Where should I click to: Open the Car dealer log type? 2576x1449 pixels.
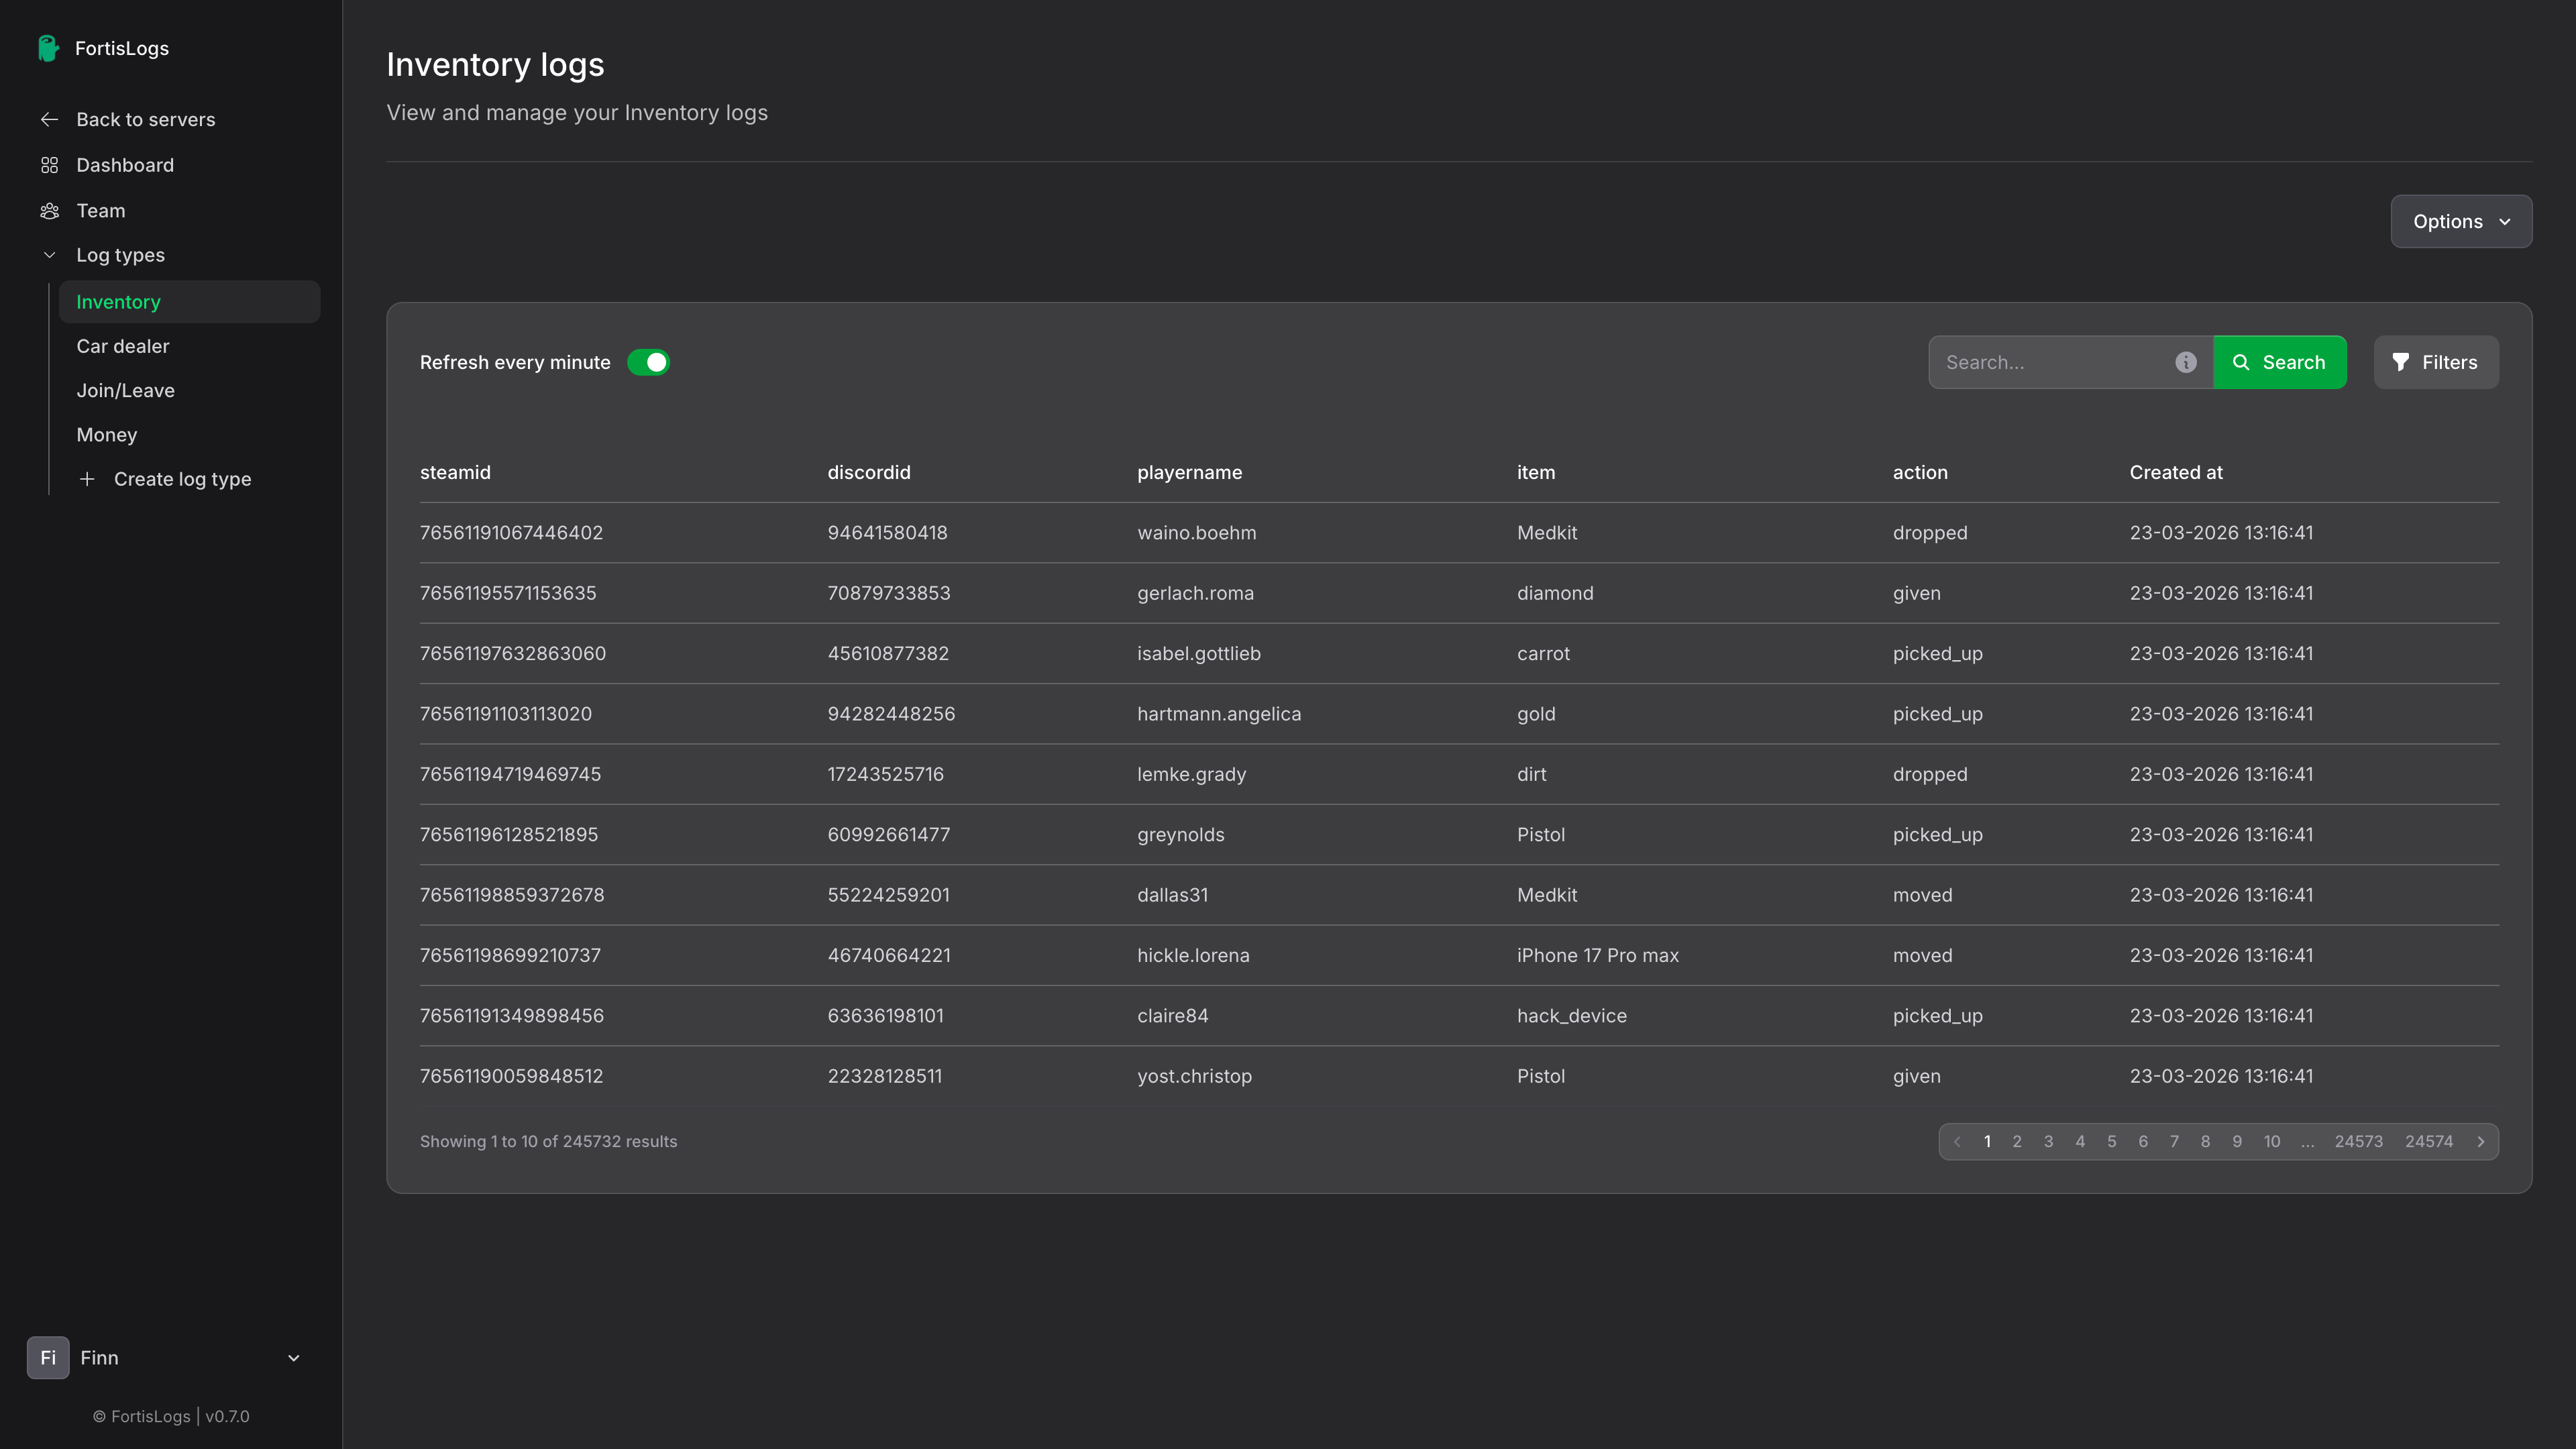123,346
